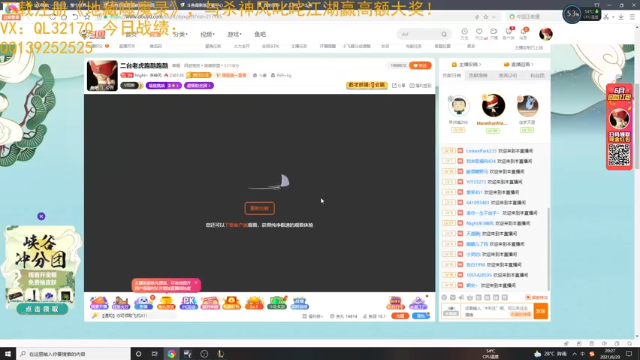Expand the 分类 dropdown in navigation
Image resolution: width=640 pixels, height=360 pixels.
(180, 34)
